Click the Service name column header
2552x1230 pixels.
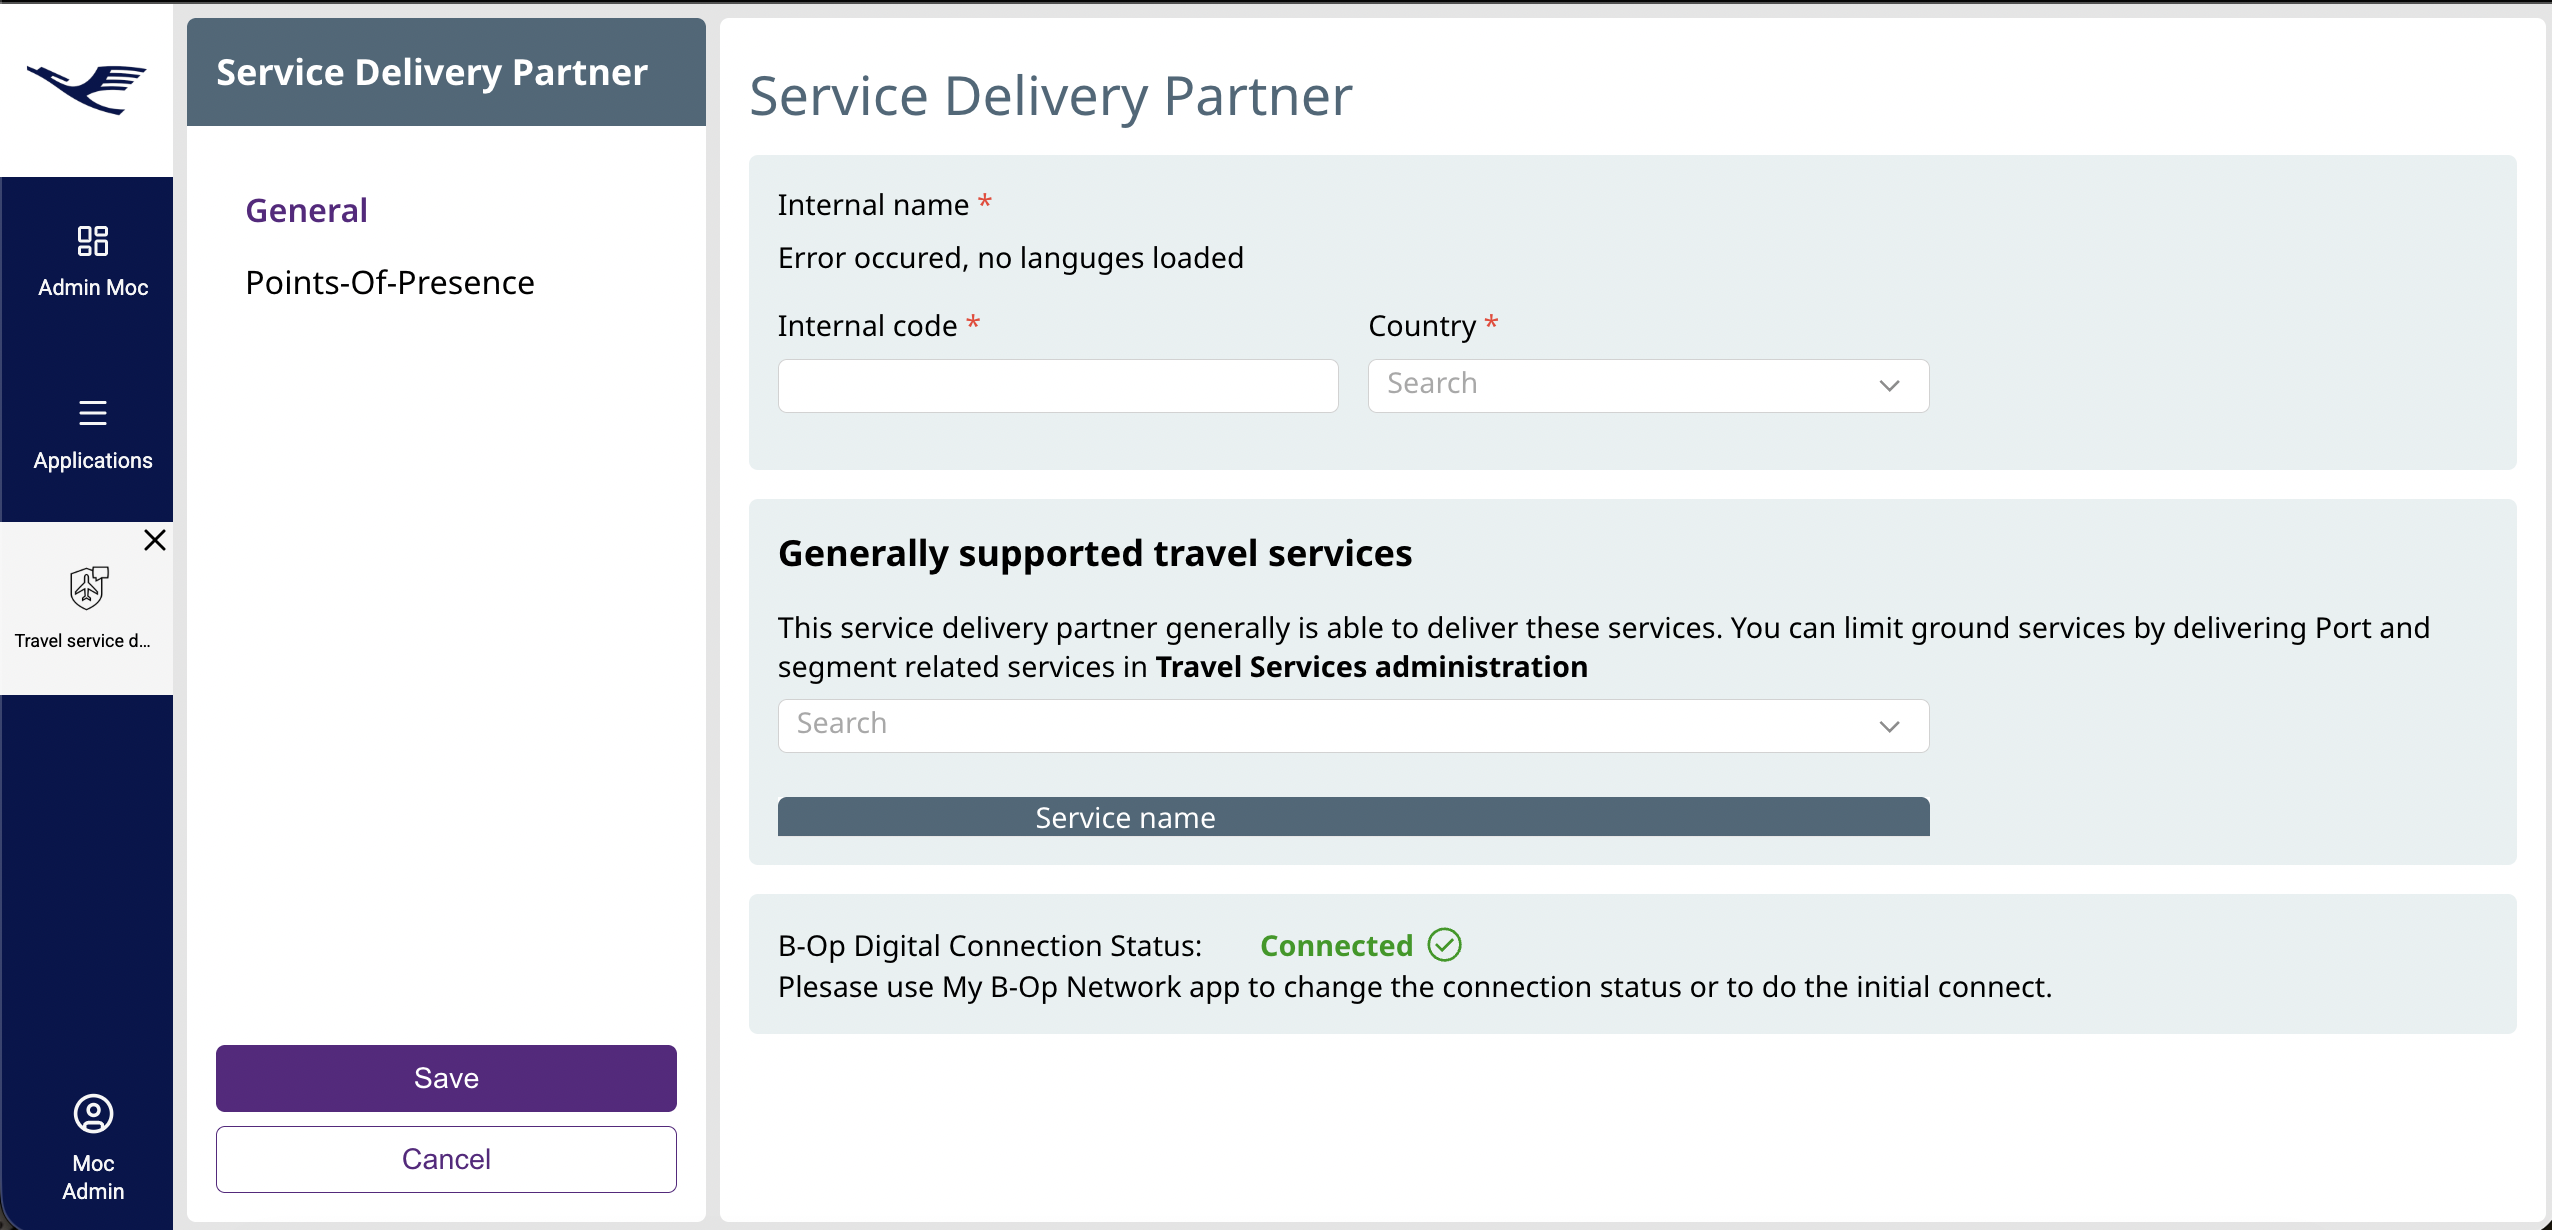click(1125, 817)
